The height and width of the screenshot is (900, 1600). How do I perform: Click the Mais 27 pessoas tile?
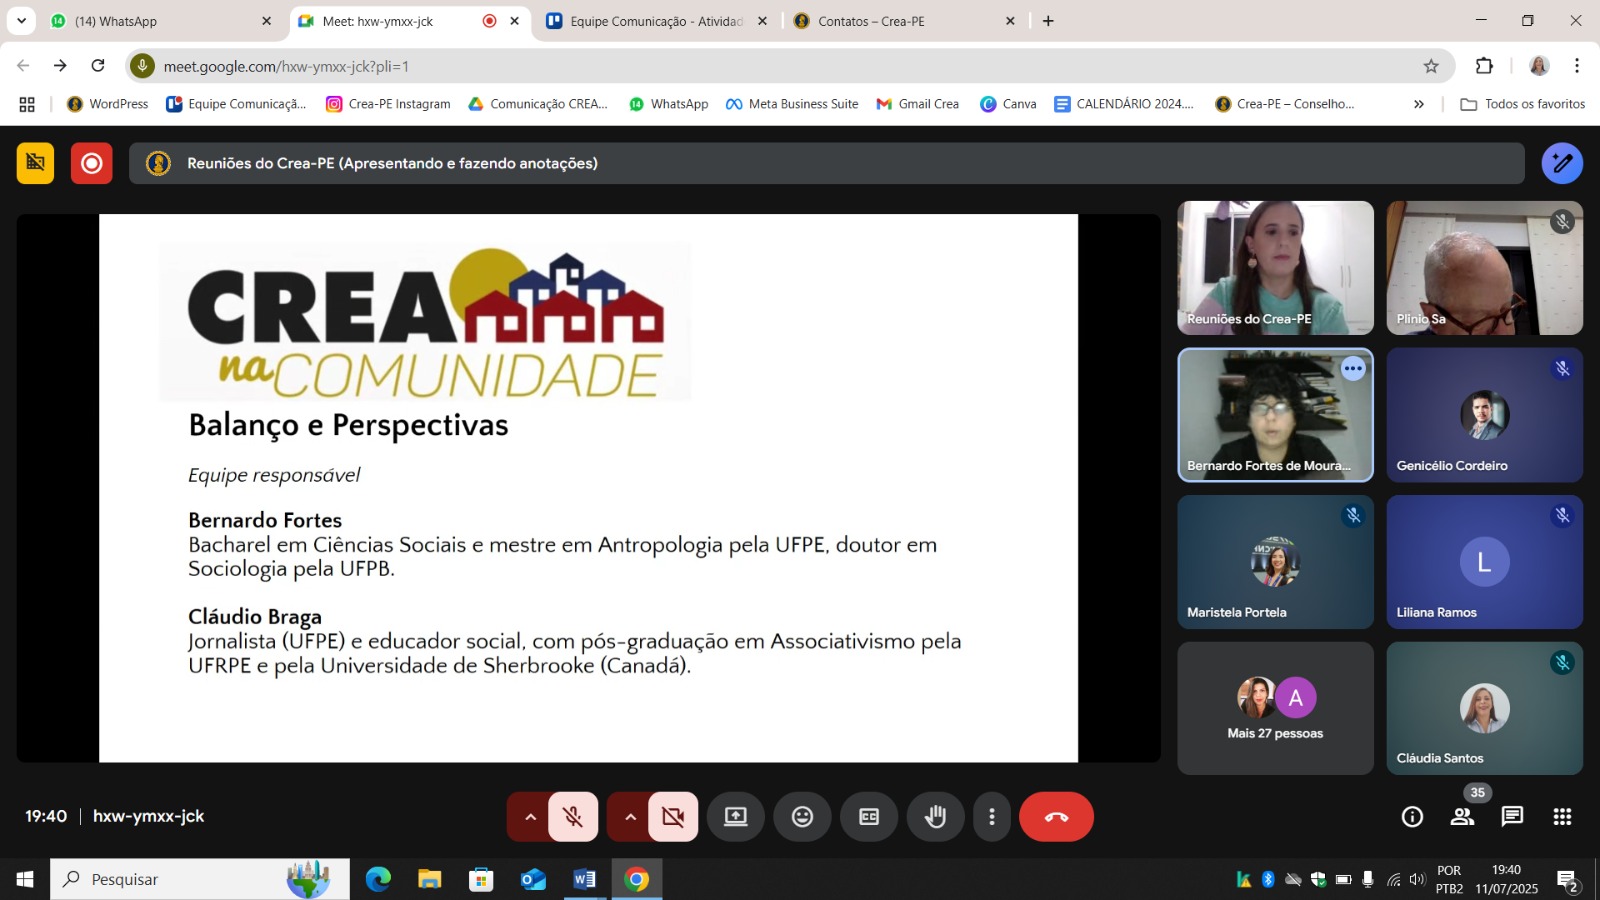(x=1275, y=708)
